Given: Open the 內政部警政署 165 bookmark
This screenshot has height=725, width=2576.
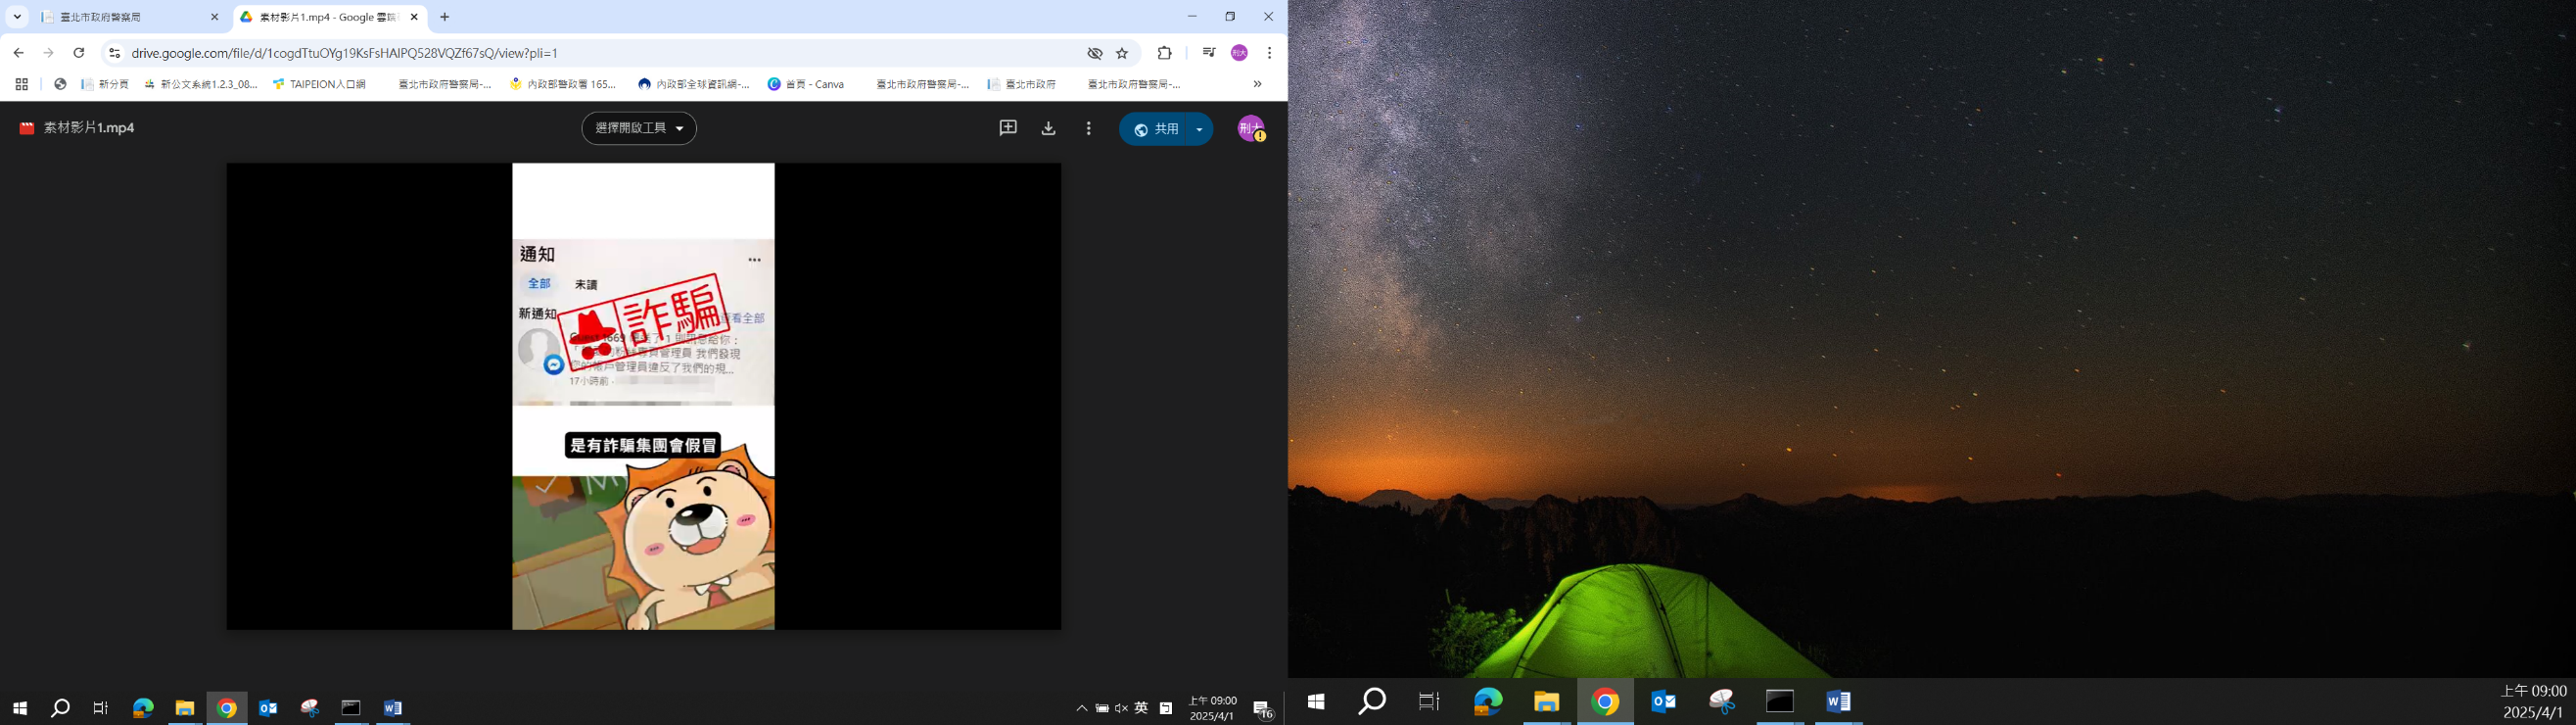Looking at the screenshot, I should coord(563,84).
